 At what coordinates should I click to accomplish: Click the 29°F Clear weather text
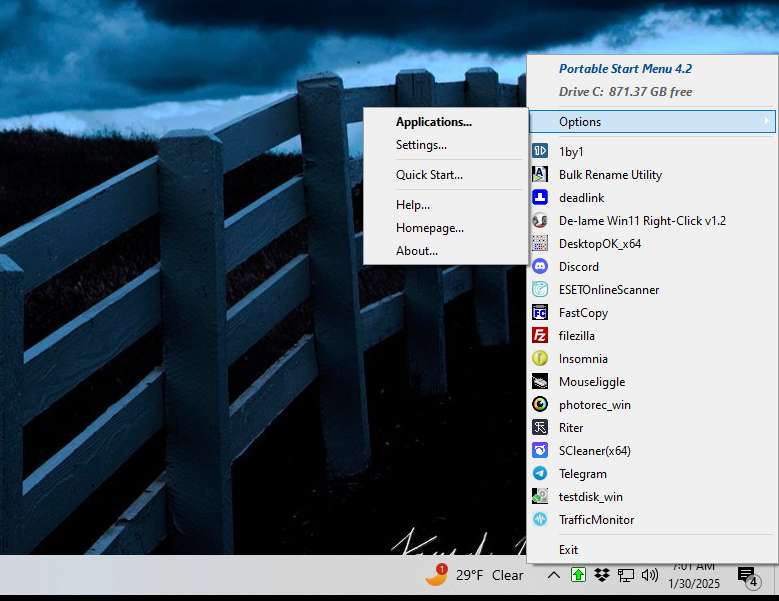(489, 575)
